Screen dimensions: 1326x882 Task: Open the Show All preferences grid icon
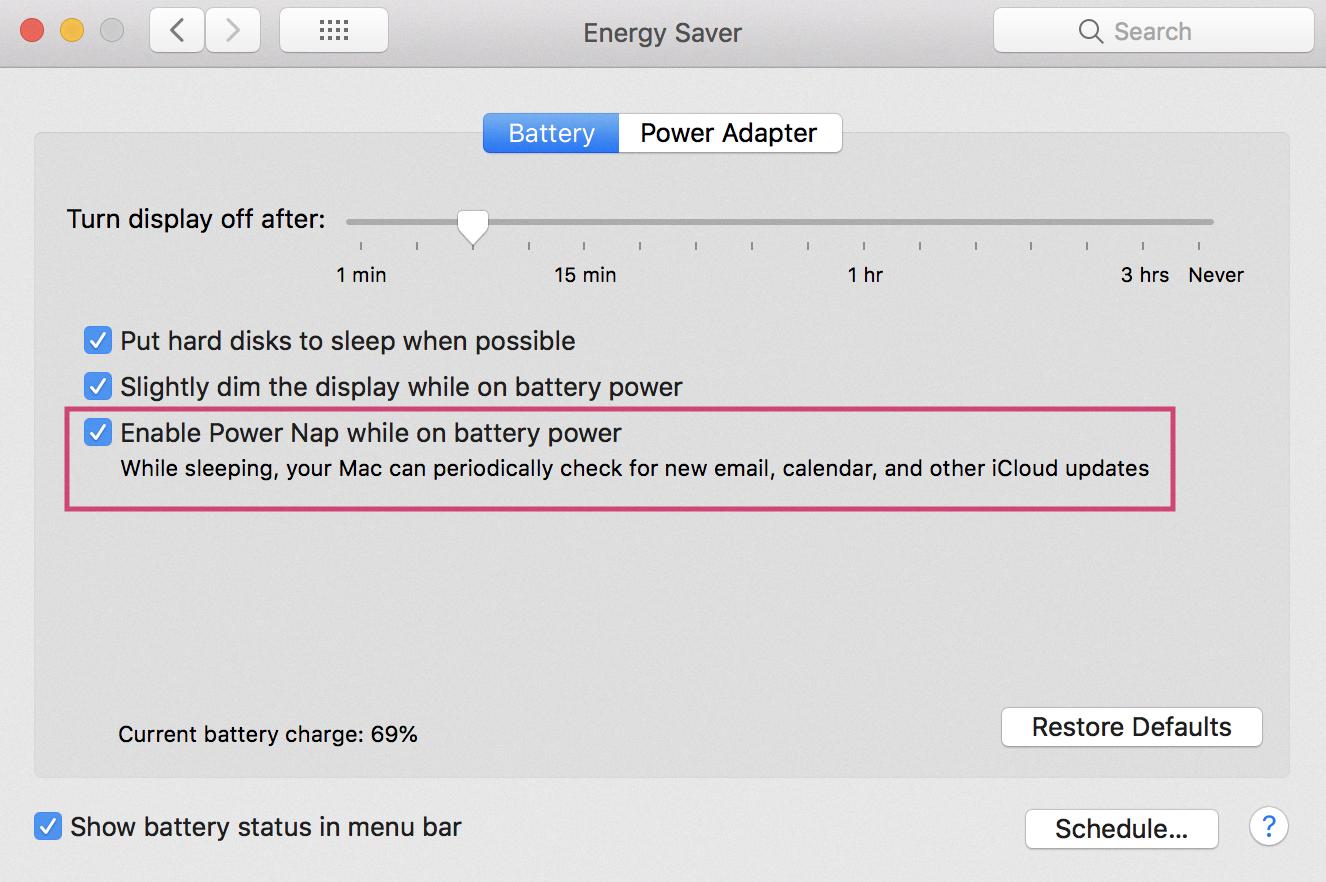click(x=333, y=30)
